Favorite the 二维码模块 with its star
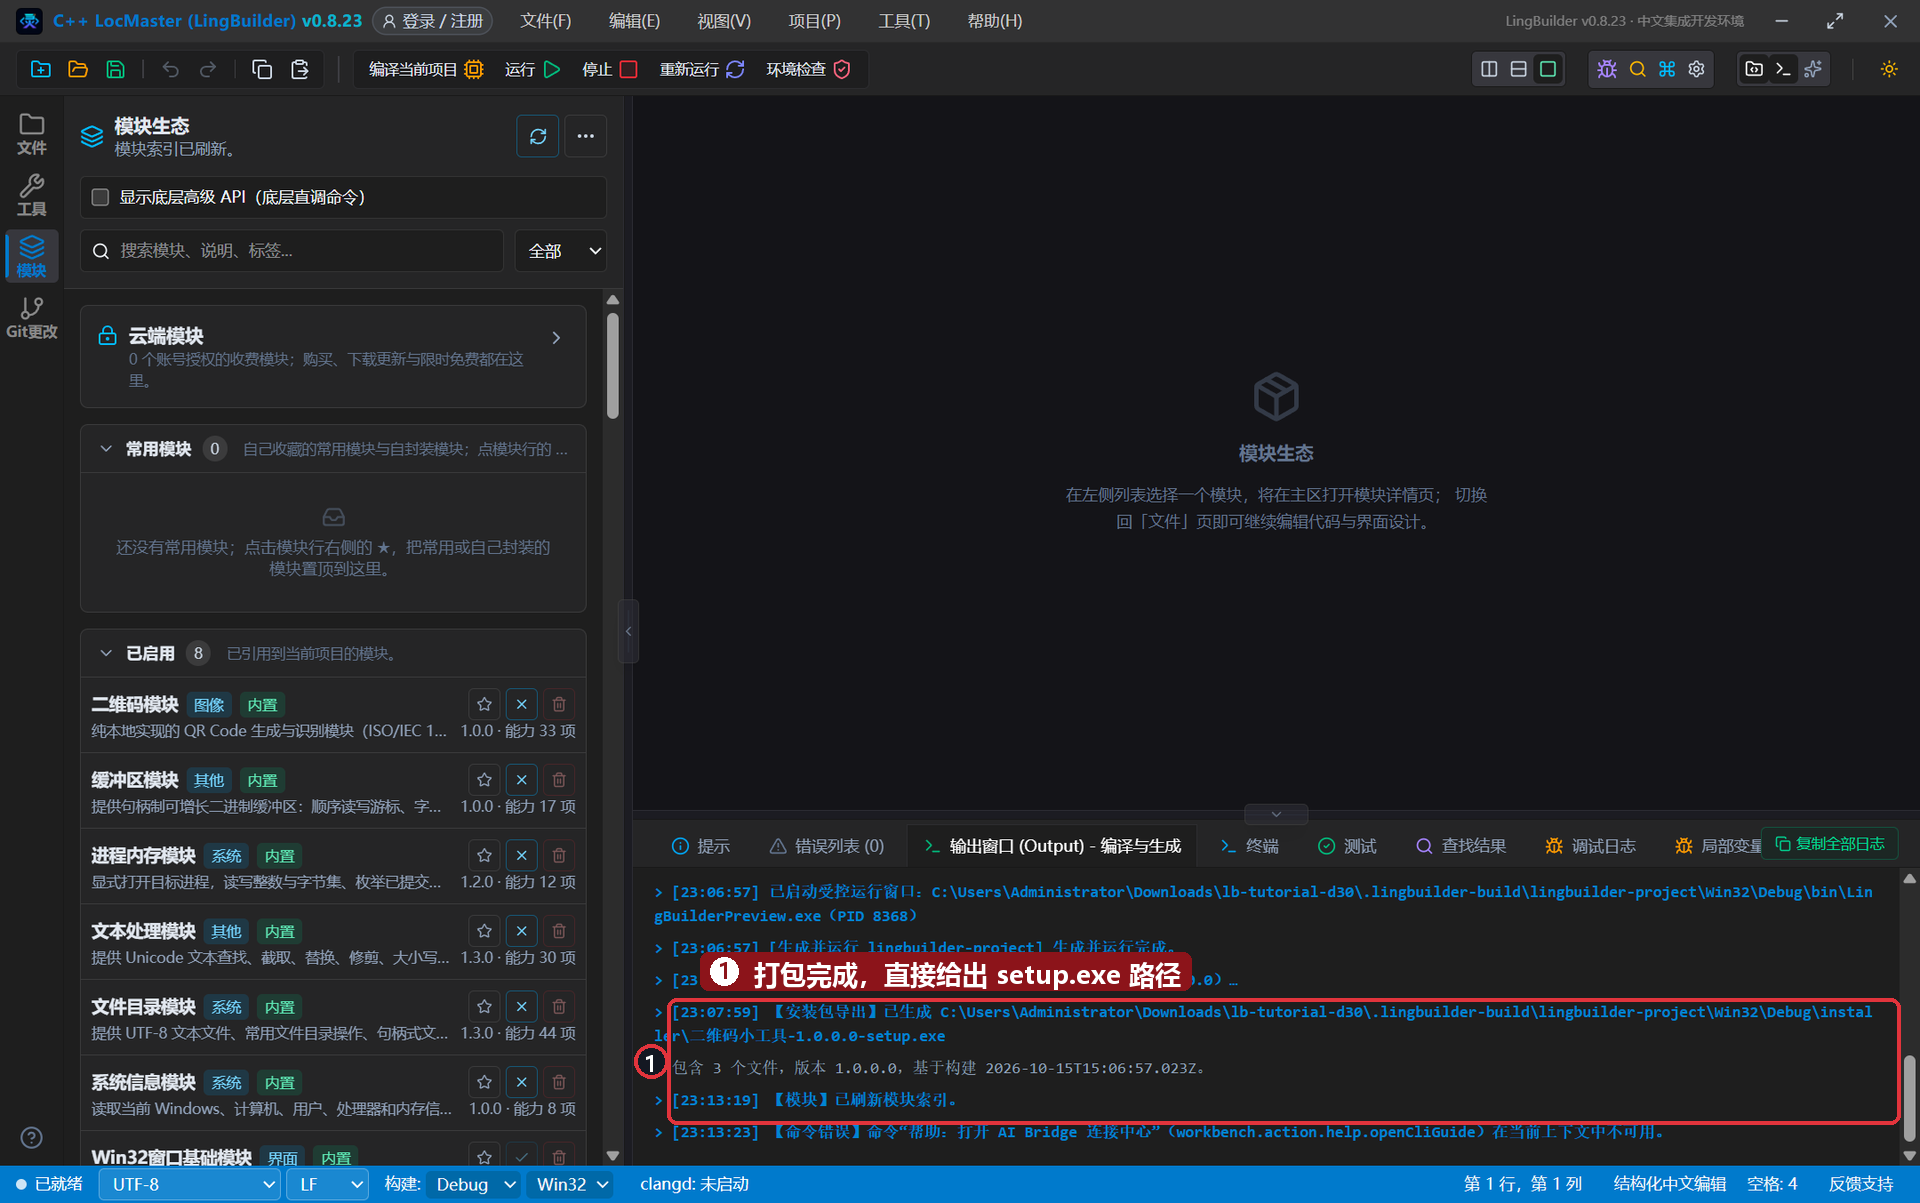 tap(484, 704)
